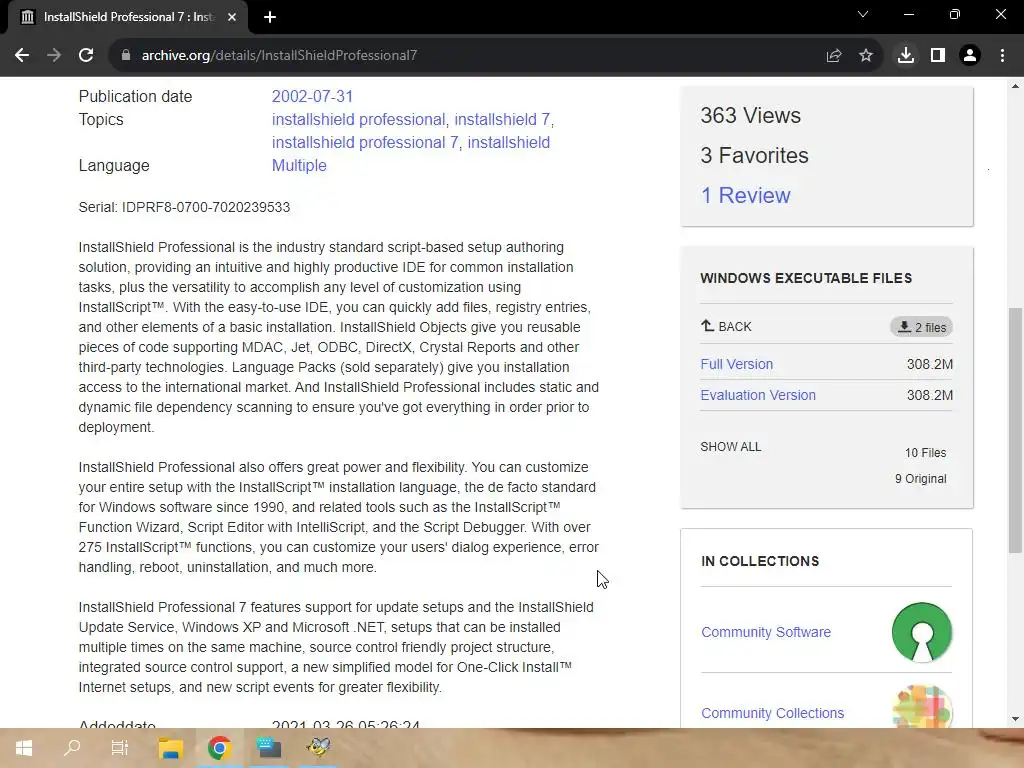Open the 10 Files link
Screen dimensions: 1024x768
925,453
